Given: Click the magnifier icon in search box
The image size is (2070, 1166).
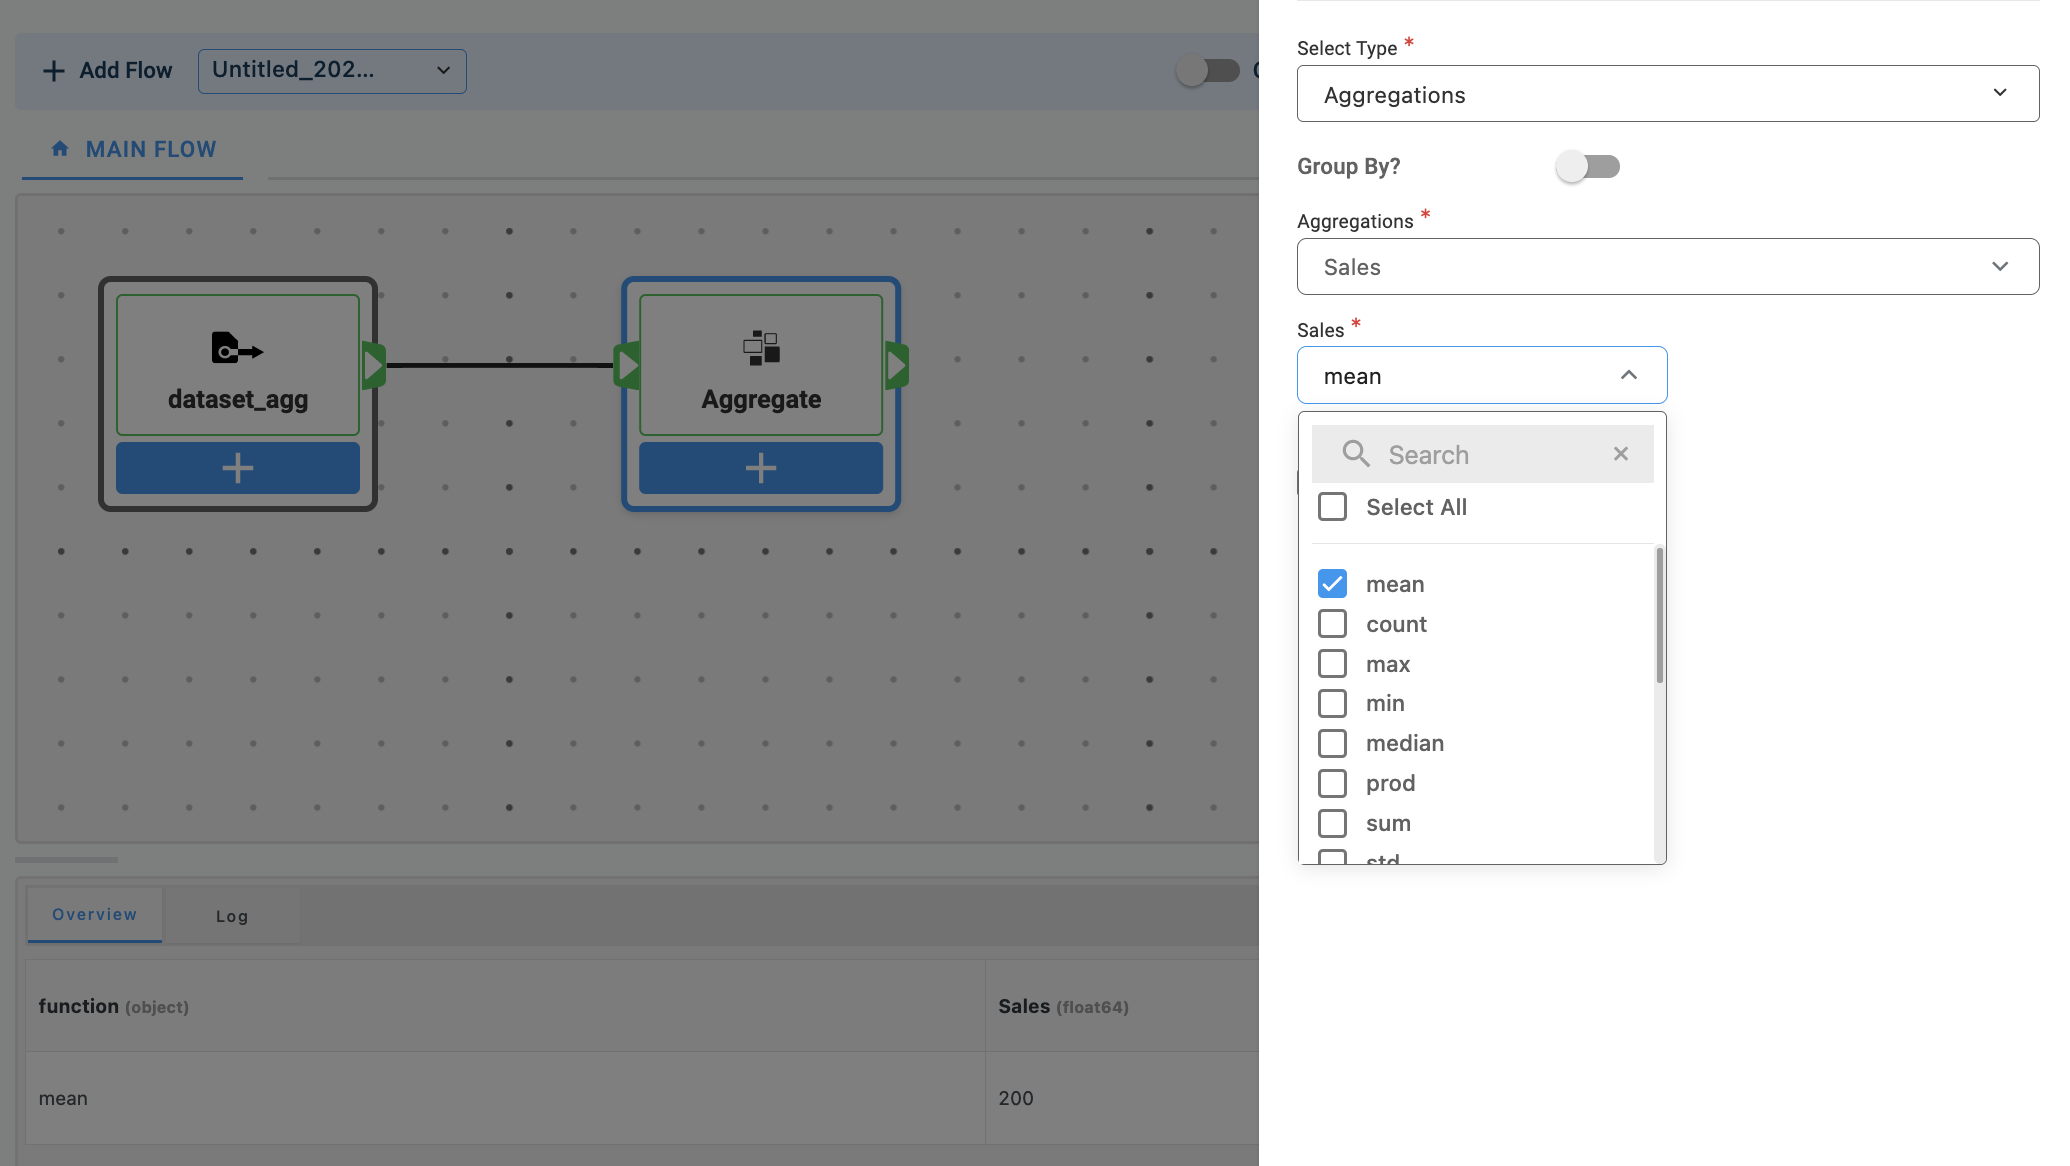Looking at the screenshot, I should (x=1355, y=454).
